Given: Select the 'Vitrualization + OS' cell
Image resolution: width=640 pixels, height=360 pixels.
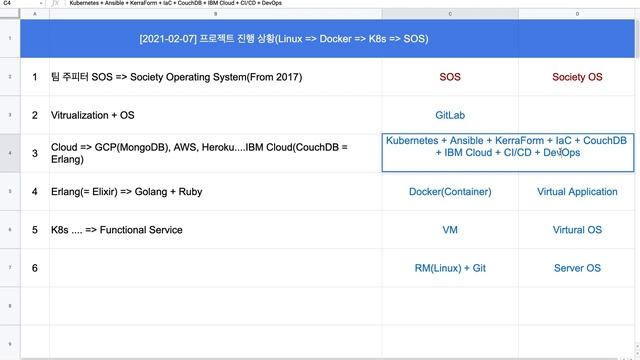Looking at the screenshot, I should (x=216, y=115).
